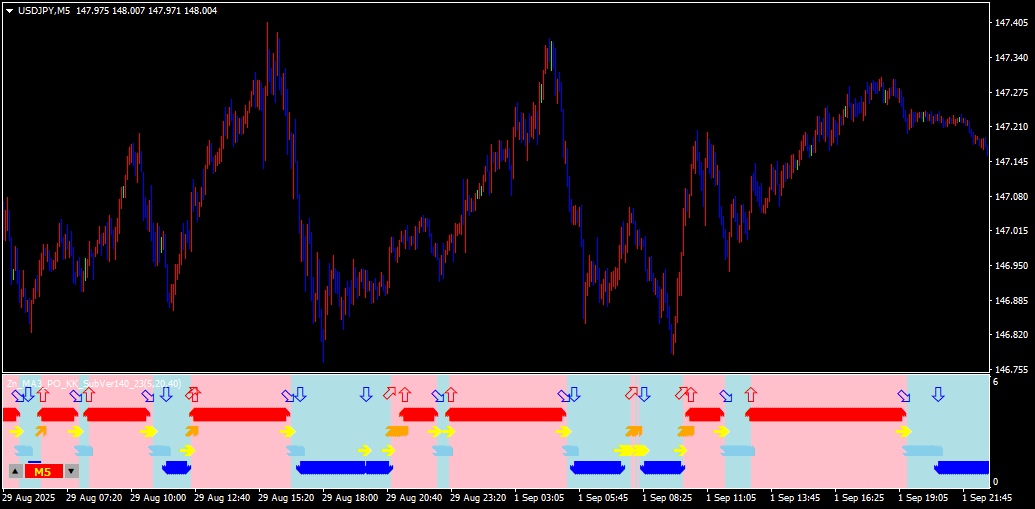The height and width of the screenshot is (509, 1035).
Task: Click the 1 Sep 13:45 time label
Action: [x=796, y=497]
